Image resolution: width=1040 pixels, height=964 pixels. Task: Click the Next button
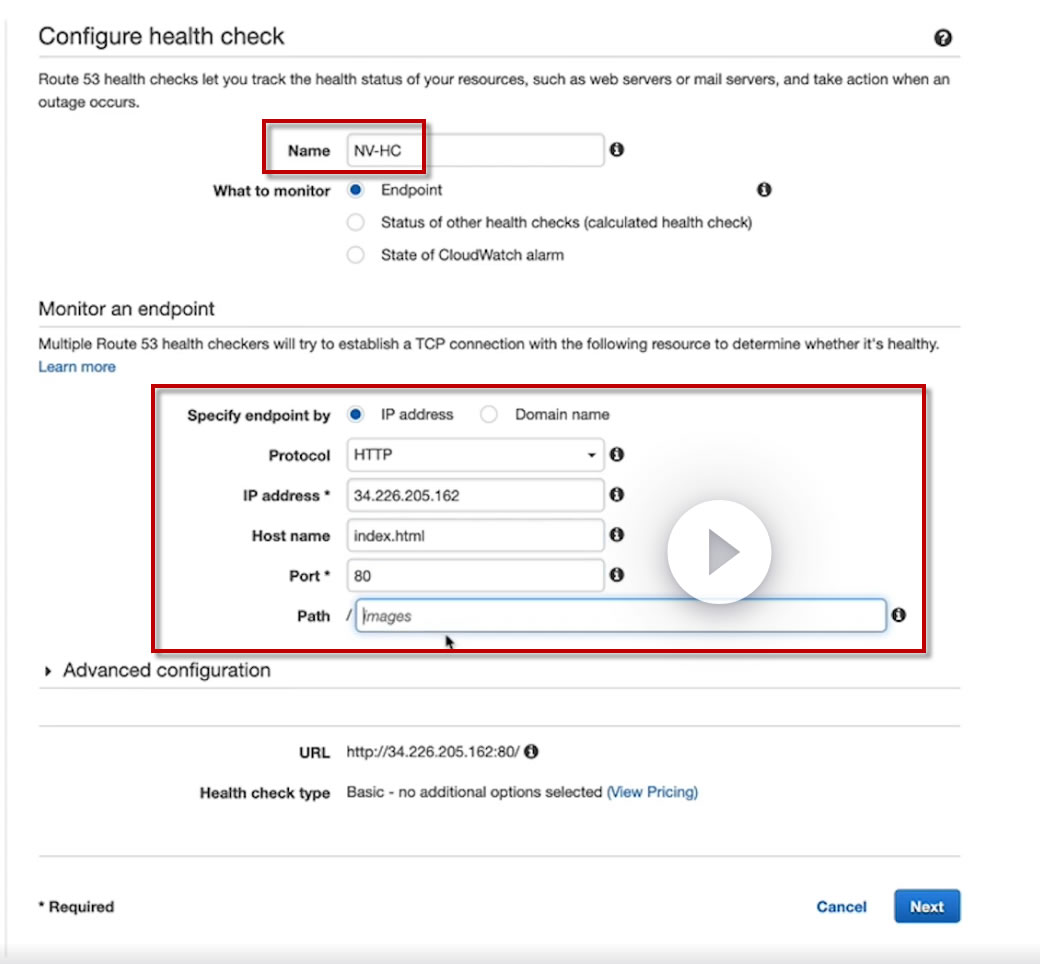(926, 906)
